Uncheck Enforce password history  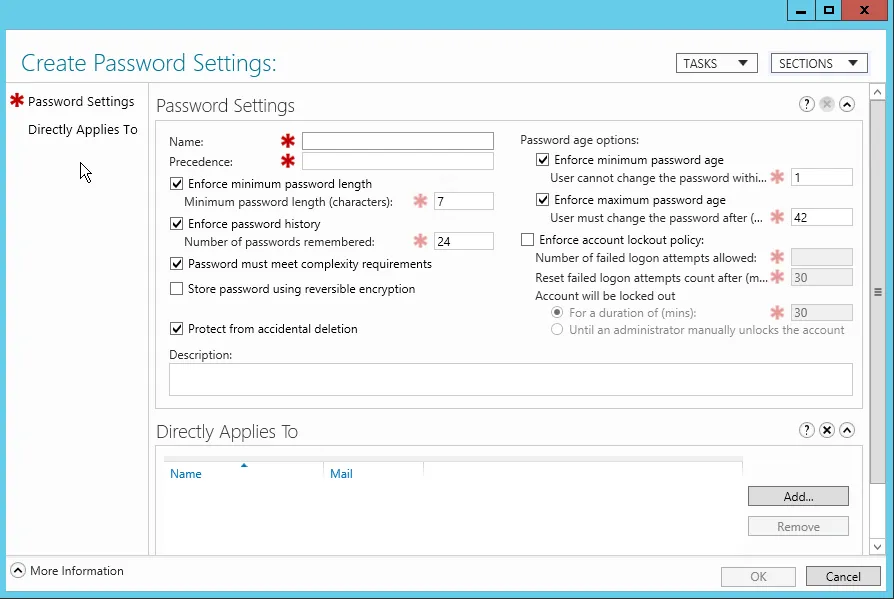[x=177, y=223]
